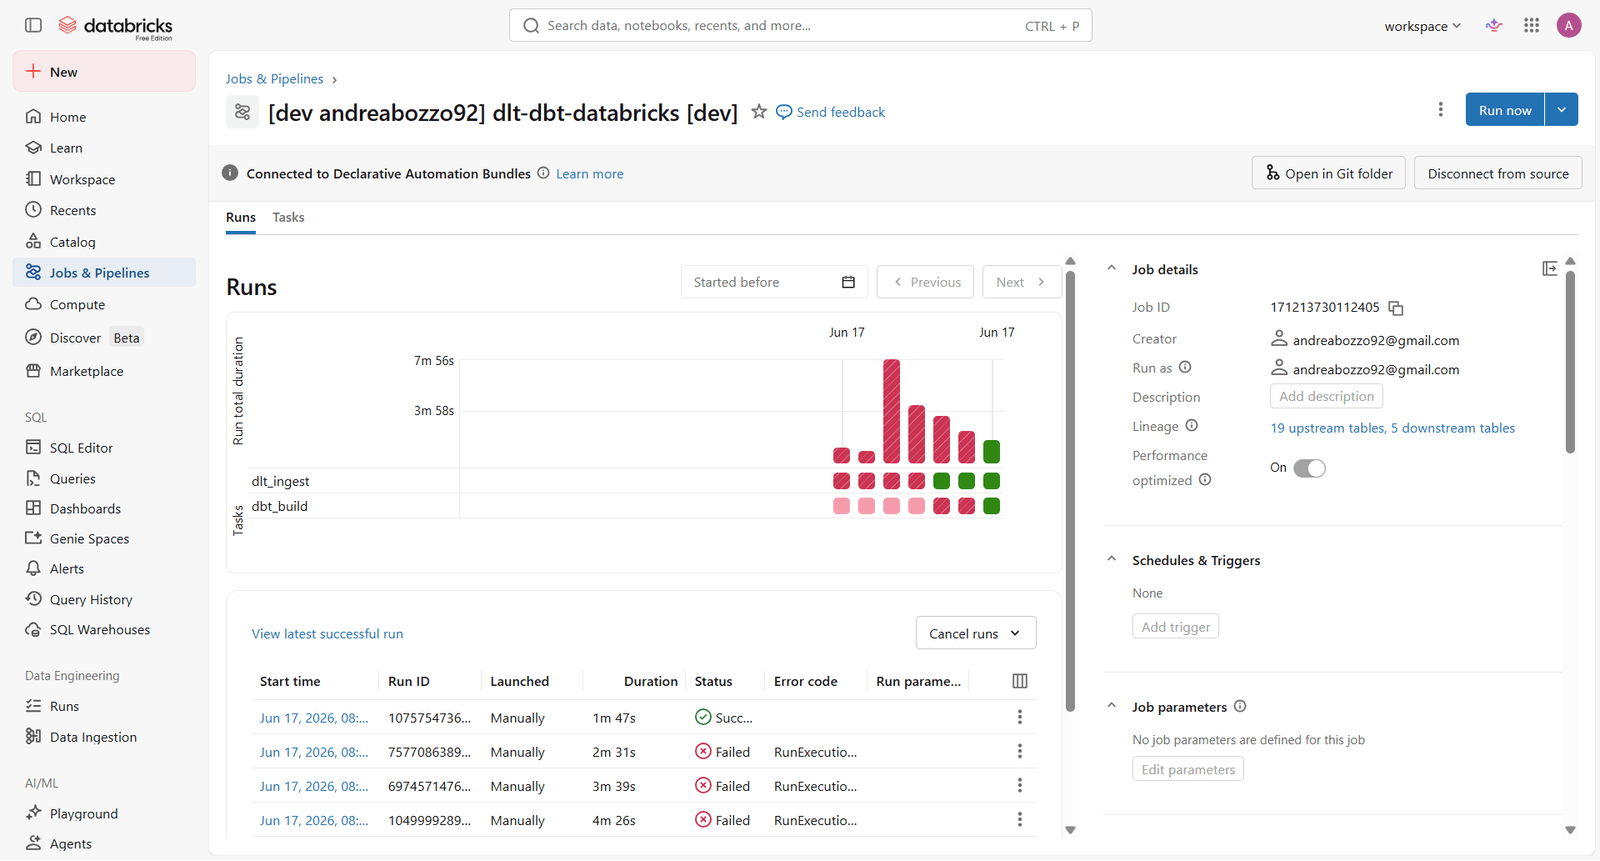Viewport: 1600px width, 861px height.
Task: Open the calendar icon in Started before
Action: point(848,282)
